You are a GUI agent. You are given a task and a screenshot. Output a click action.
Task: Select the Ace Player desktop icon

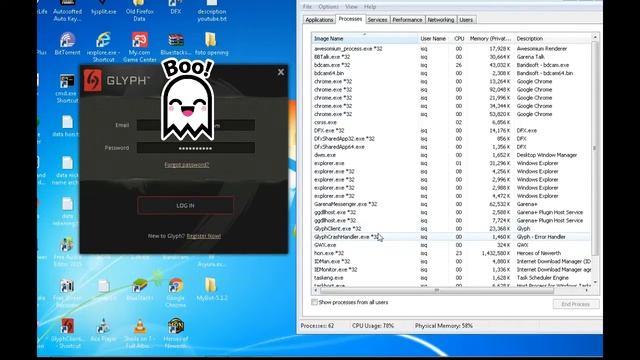(x=103, y=330)
